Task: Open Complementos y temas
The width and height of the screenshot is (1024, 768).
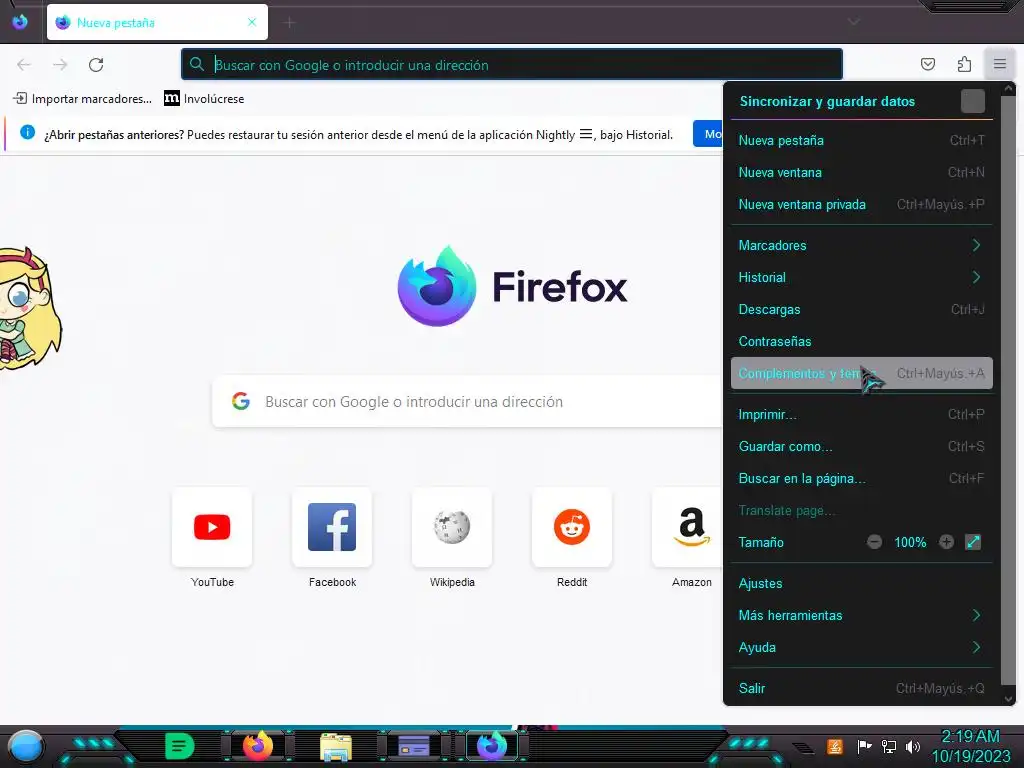Action: coord(861,374)
